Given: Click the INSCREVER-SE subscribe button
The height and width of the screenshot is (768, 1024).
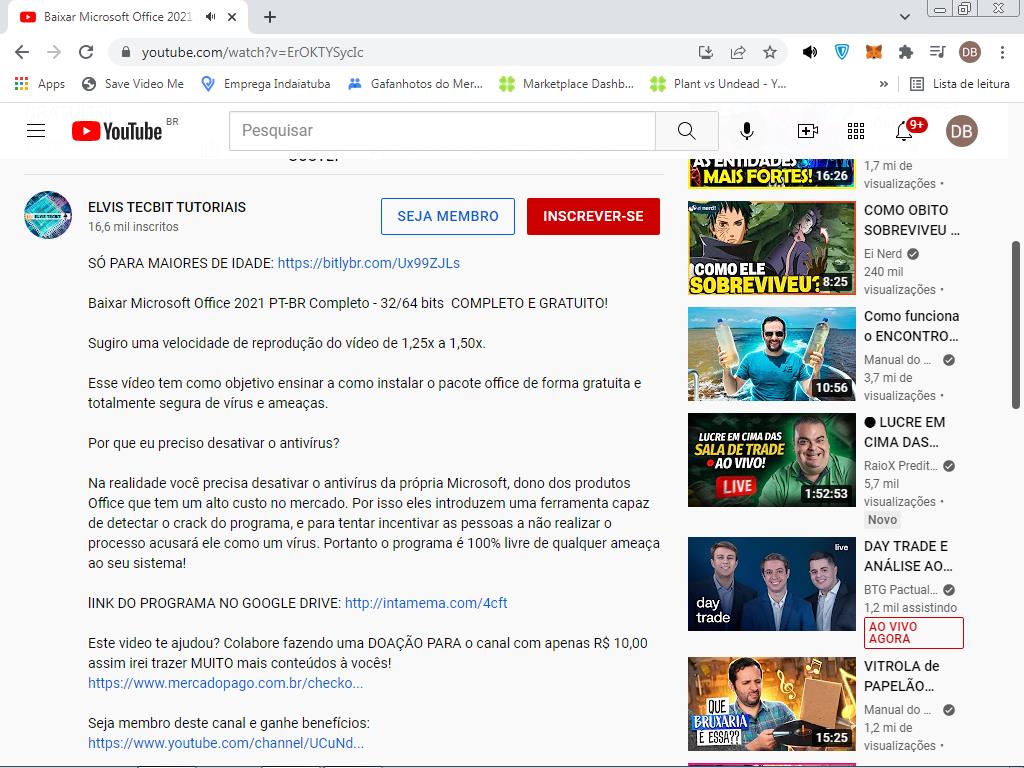Looking at the screenshot, I should pyautogui.click(x=593, y=216).
